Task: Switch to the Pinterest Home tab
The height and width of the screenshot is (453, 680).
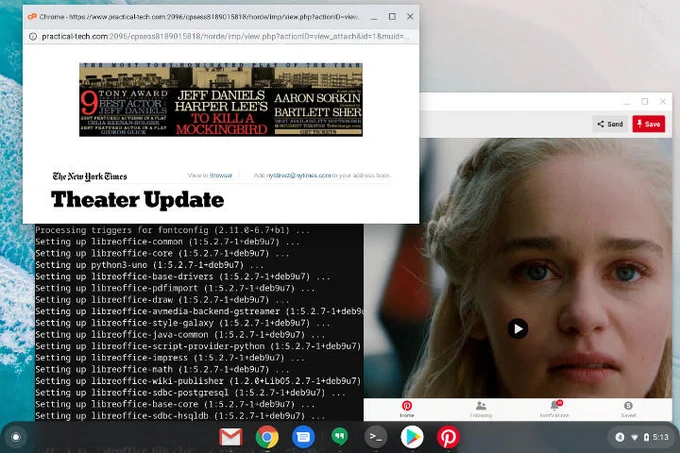Action: [x=407, y=409]
